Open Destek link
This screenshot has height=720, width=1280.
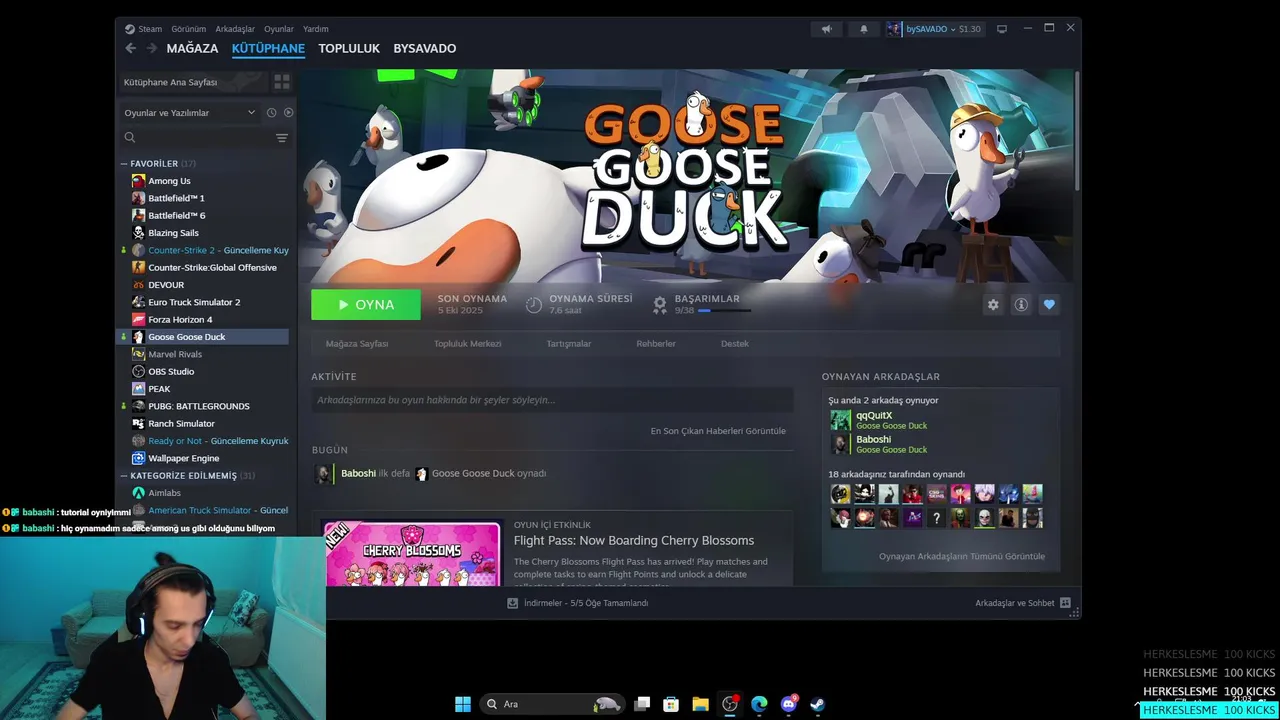tap(735, 343)
